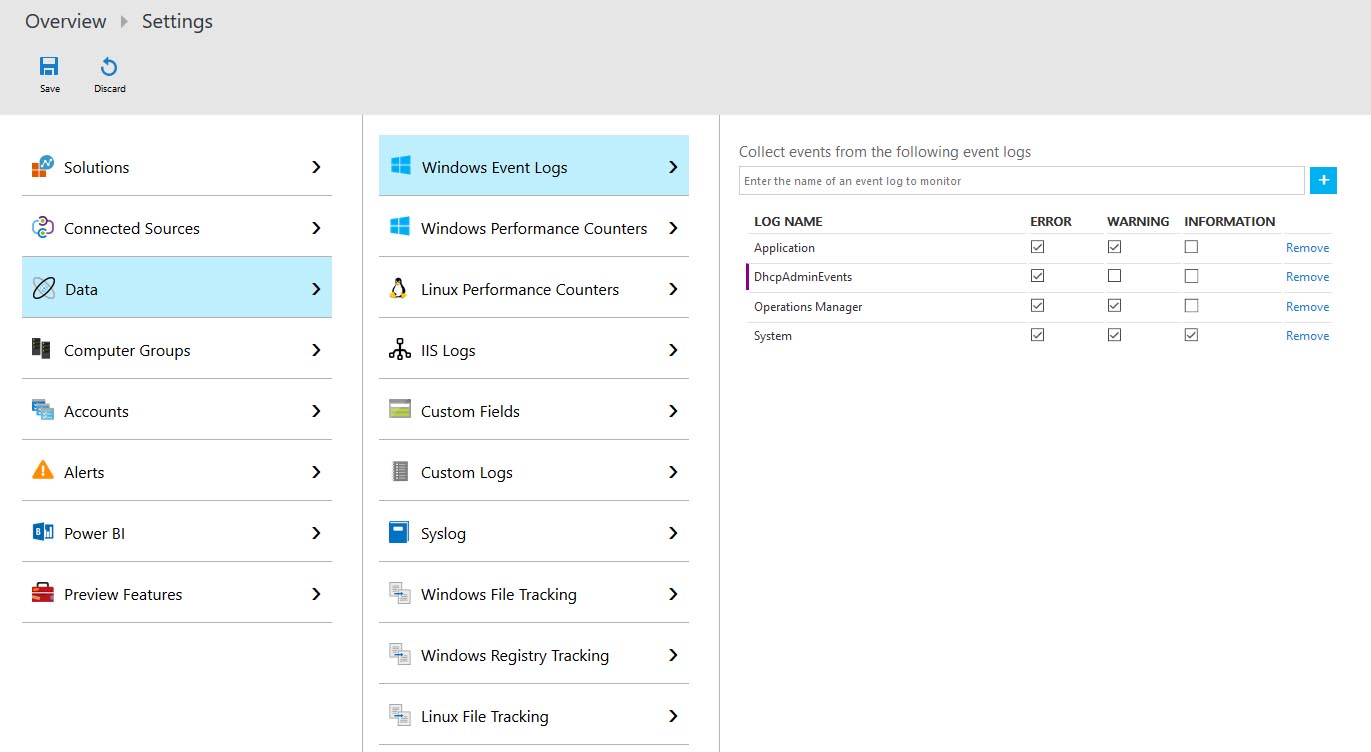1371x752 pixels.
Task: Click the Alerts warning triangle icon
Action: pyautogui.click(x=42, y=471)
